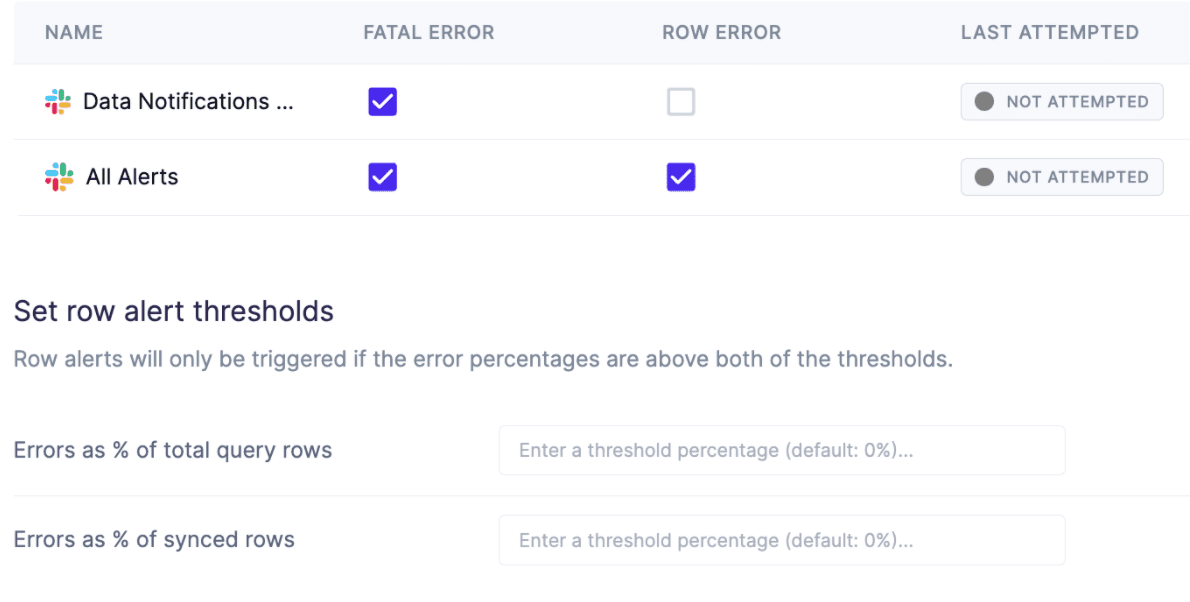This screenshot has width=1190, height=602.
Task: Click the gray status dot in All Alerts row
Action: point(984,177)
